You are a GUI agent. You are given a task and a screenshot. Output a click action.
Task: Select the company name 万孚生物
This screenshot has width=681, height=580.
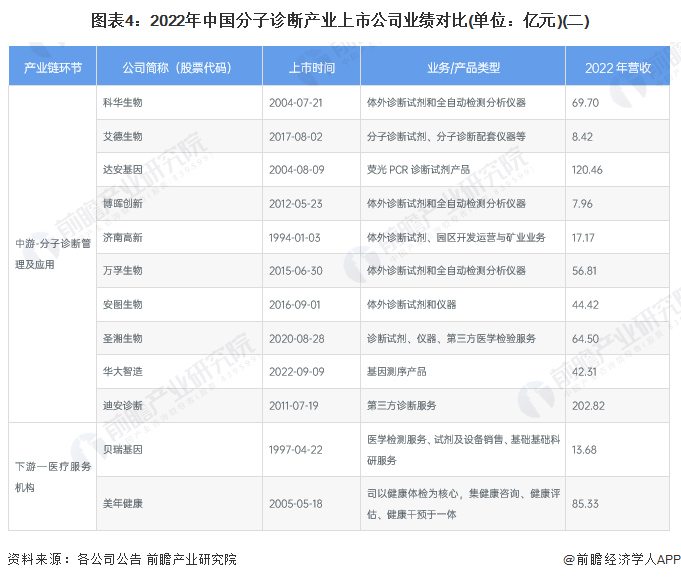(x=122, y=270)
